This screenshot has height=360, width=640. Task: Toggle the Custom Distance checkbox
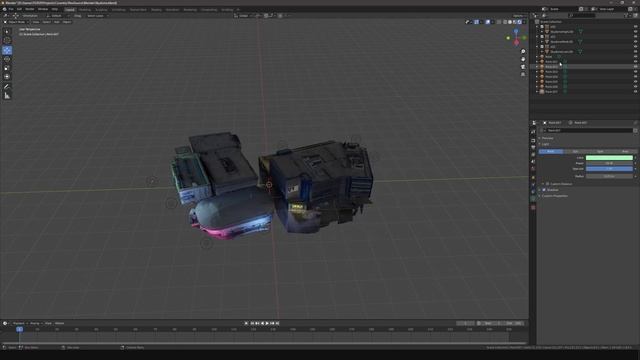pyautogui.click(x=547, y=184)
